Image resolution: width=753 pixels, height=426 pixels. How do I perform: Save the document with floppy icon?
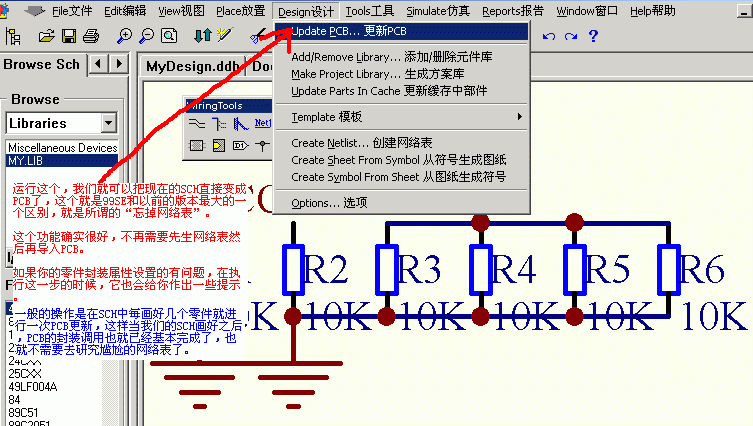click(x=69, y=36)
